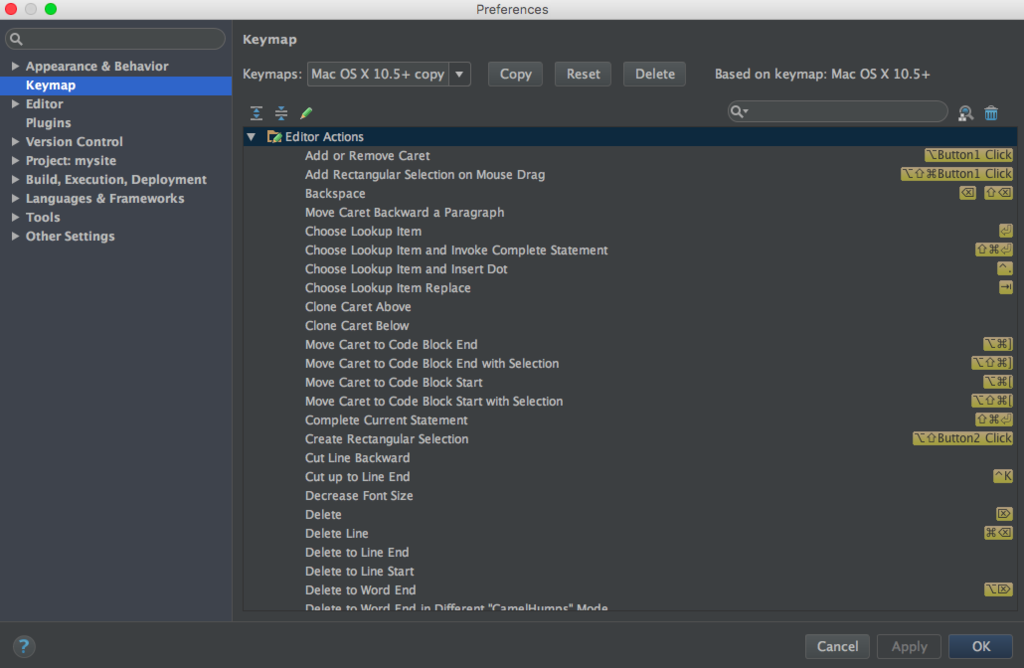This screenshot has width=1024, height=668.
Task: Click the Button2 Click shortcut badge
Action: point(963,438)
